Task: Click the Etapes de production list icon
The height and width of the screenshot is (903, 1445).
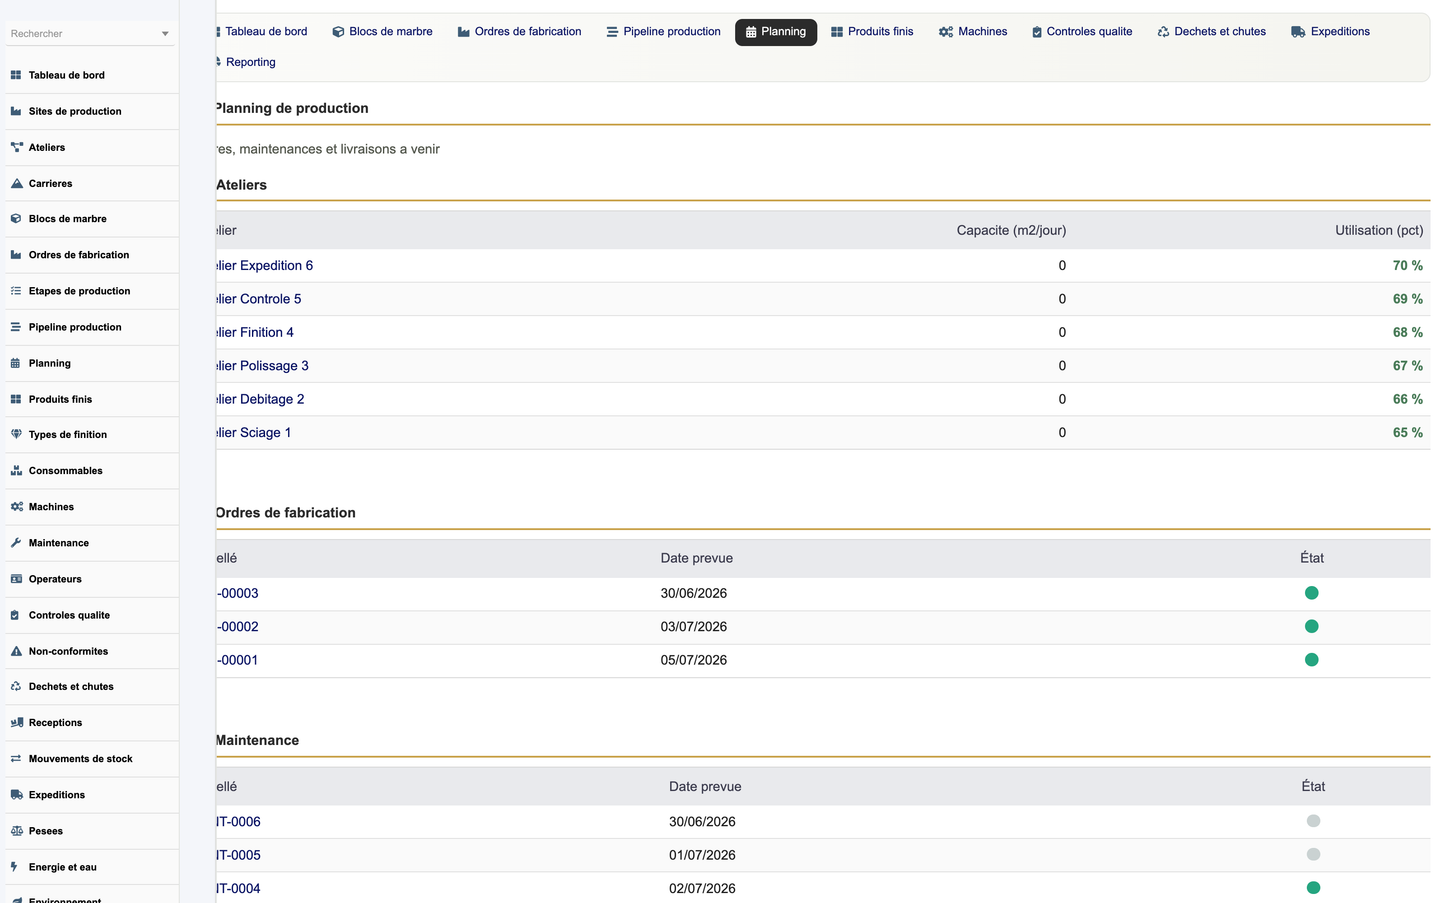Action: coord(16,291)
